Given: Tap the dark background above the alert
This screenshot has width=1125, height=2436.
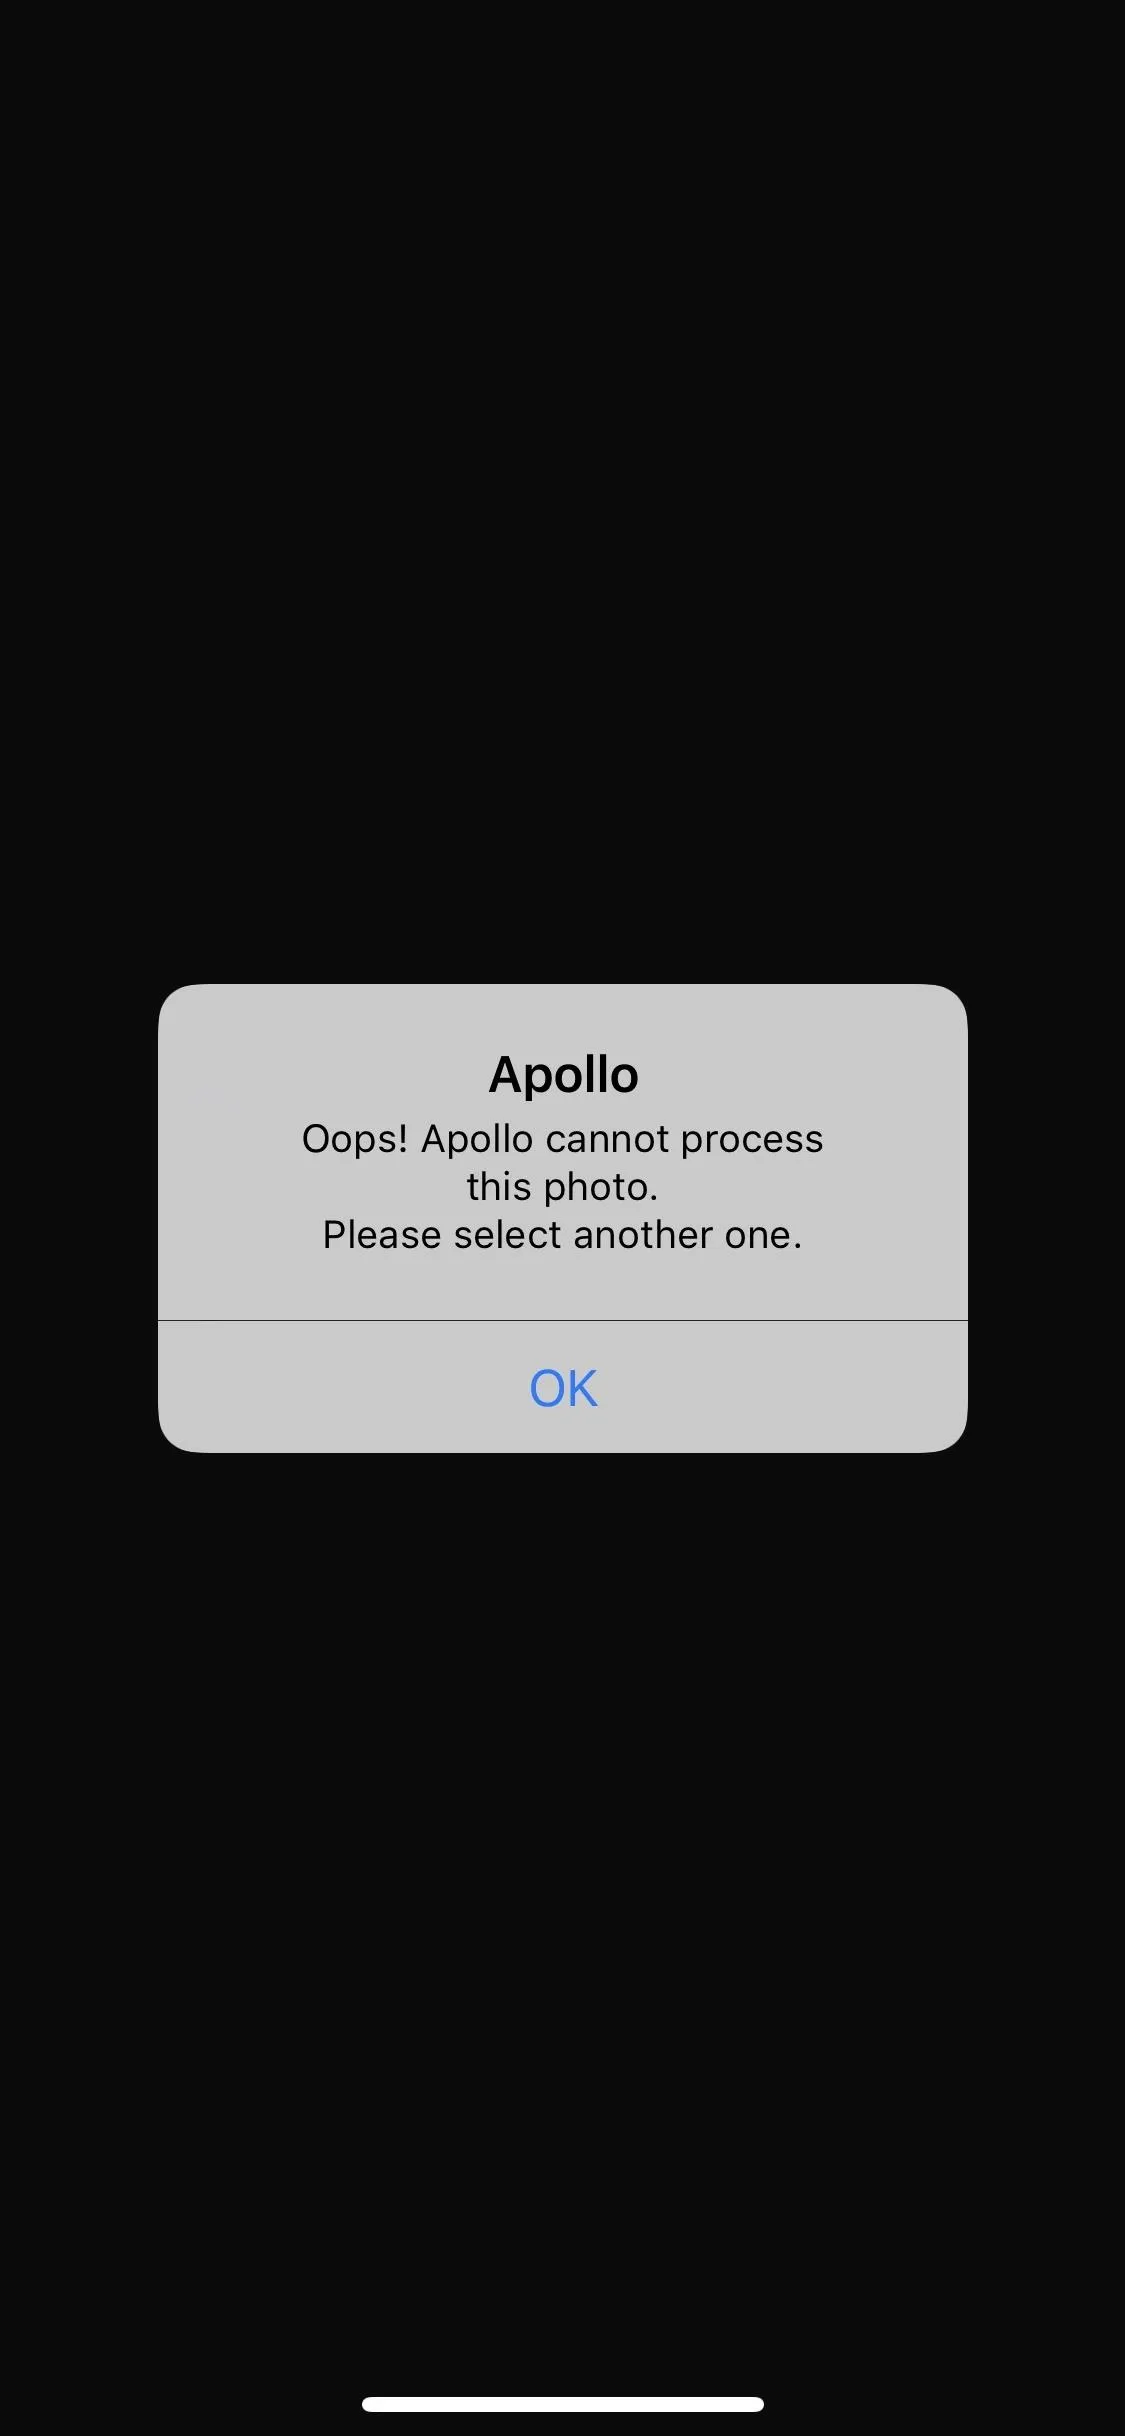Looking at the screenshot, I should pyautogui.click(x=563, y=490).
